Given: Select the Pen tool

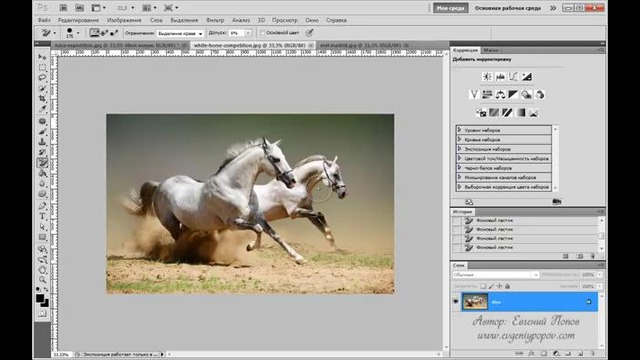Looking at the screenshot, I should tap(42, 206).
